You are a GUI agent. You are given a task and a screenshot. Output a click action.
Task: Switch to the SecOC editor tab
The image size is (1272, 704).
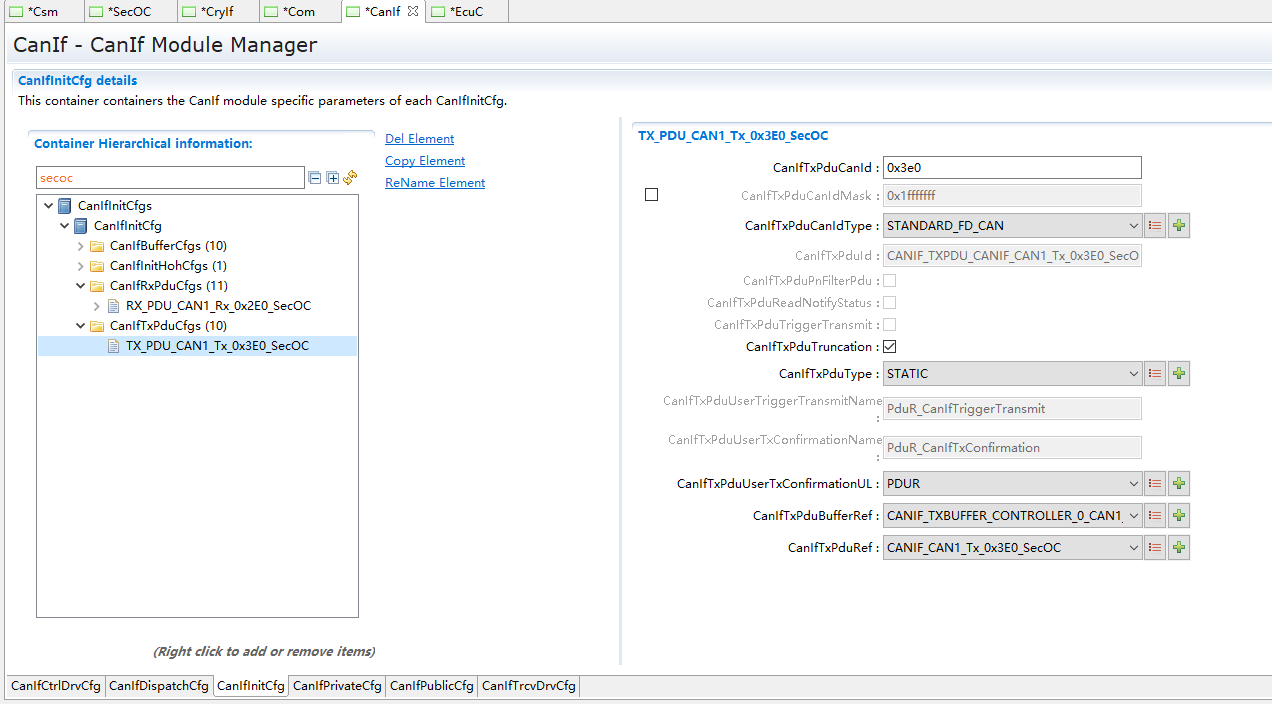[129, 12]
